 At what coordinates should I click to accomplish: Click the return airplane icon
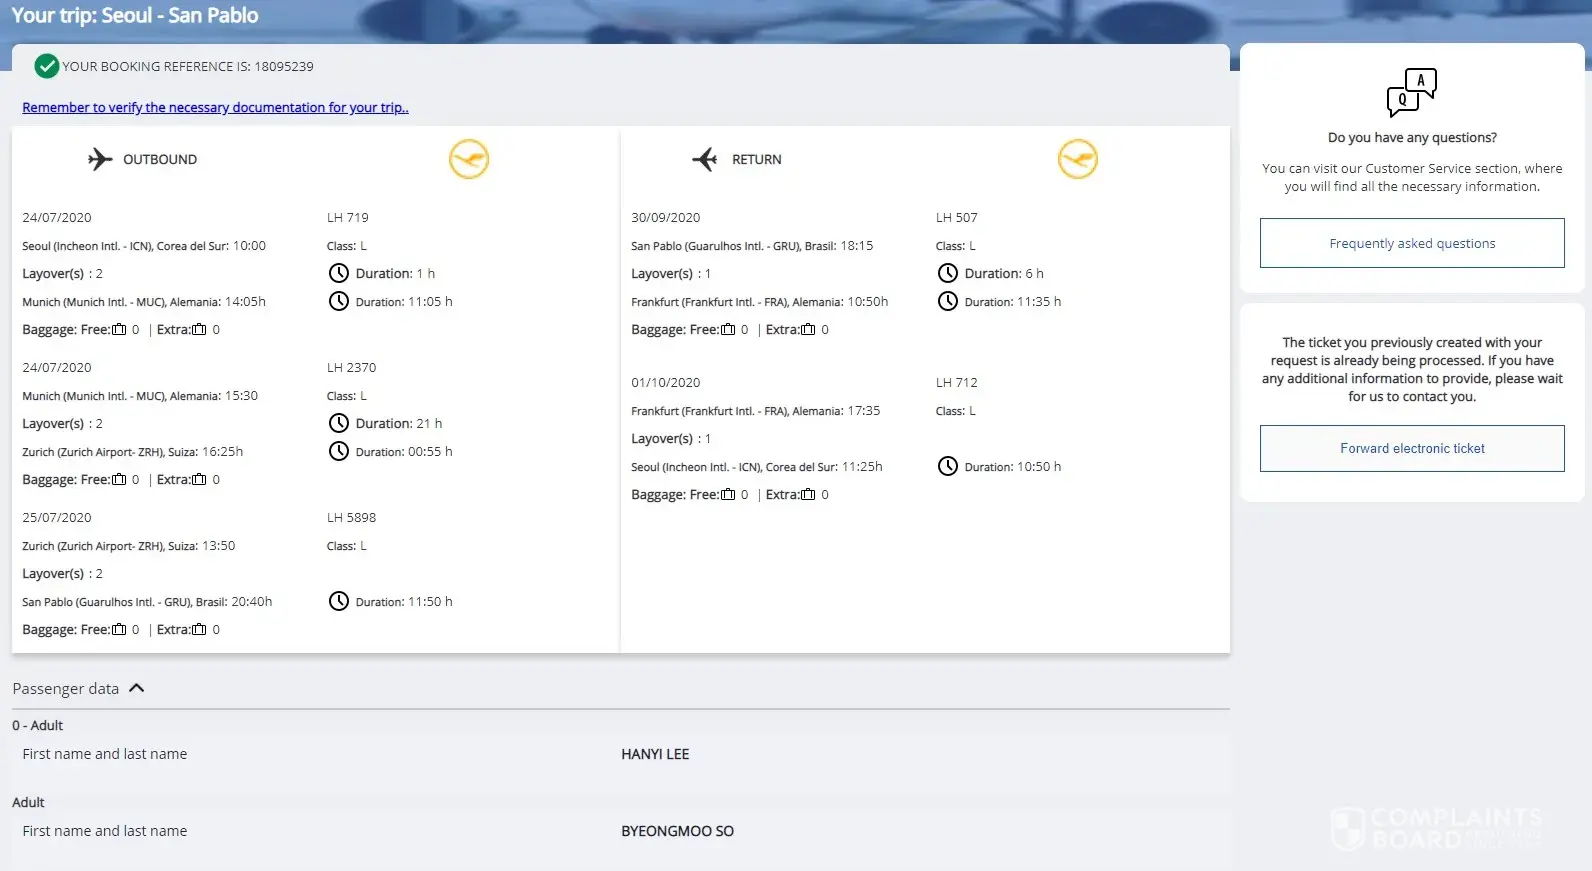(705, 160)
